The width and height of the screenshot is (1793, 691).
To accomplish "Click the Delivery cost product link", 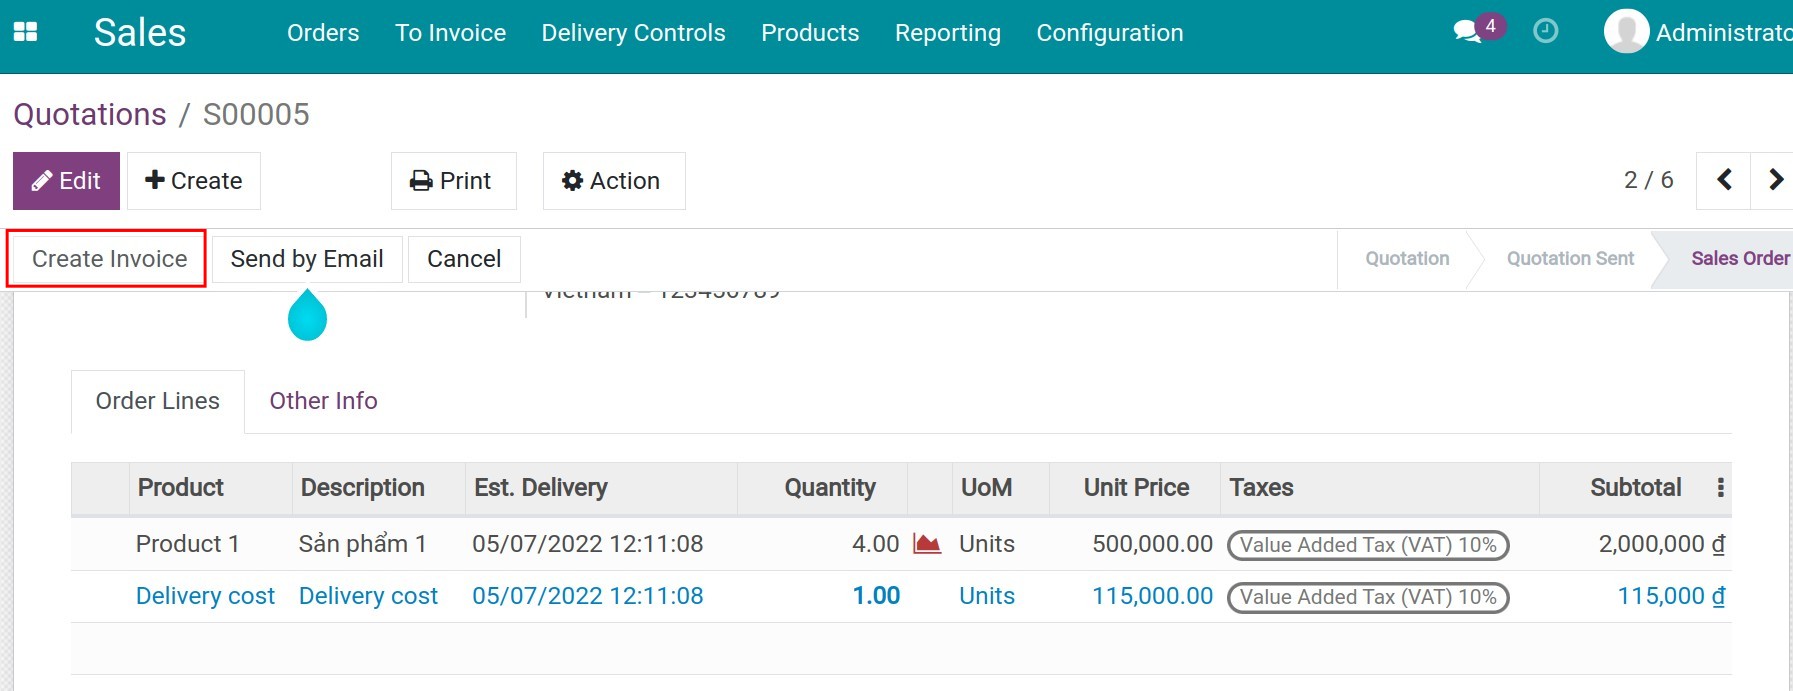I will [x=205, y=596].
